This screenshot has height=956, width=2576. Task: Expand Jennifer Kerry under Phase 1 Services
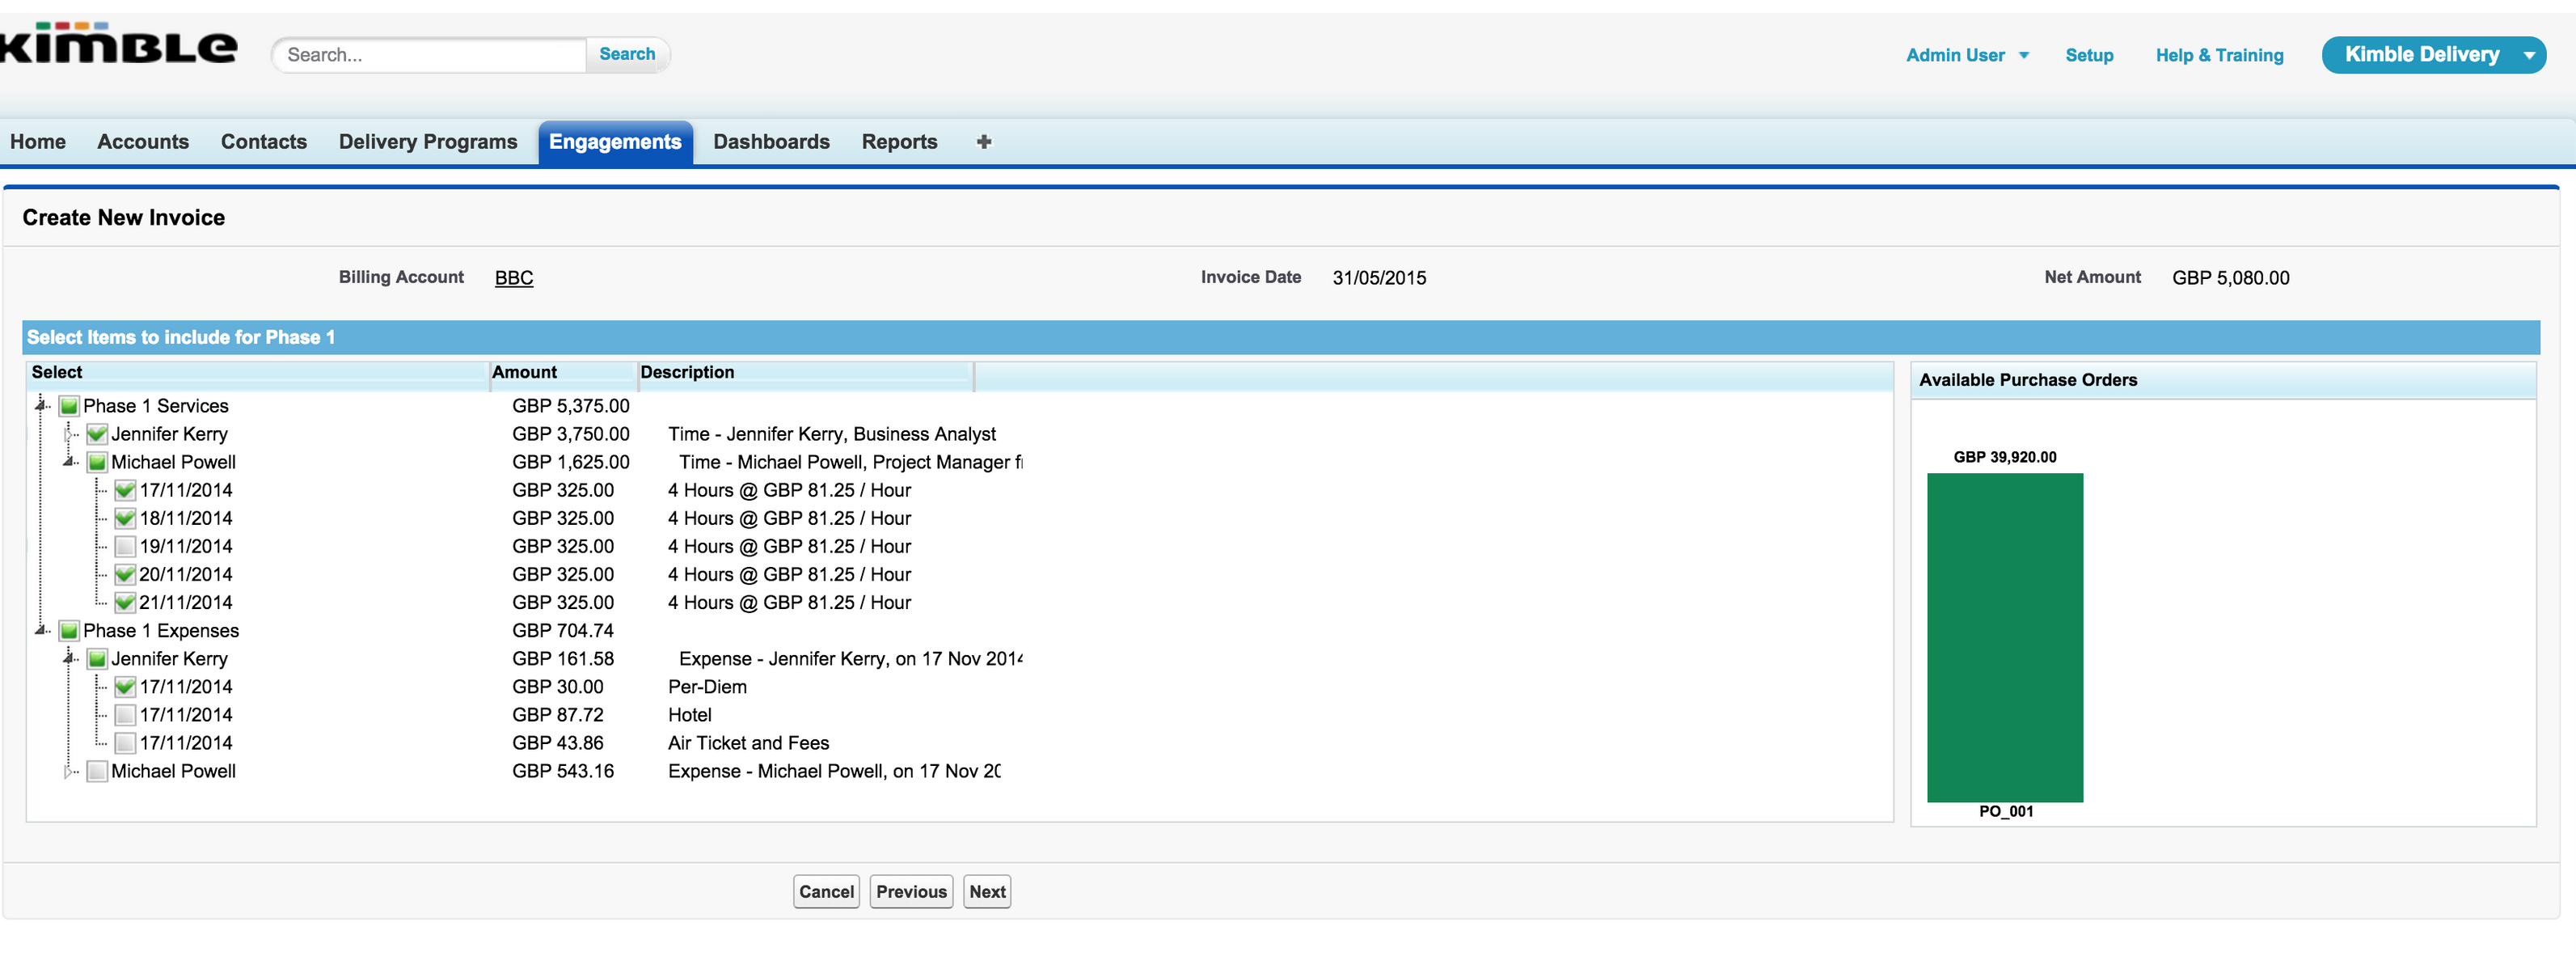(69, 434)
